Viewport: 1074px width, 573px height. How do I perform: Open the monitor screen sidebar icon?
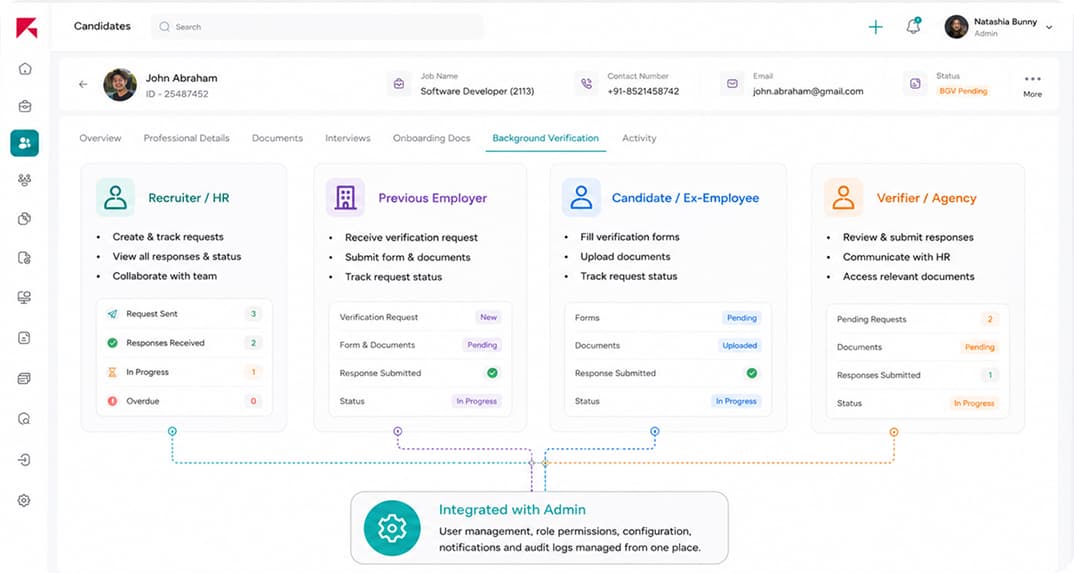click(x=25, y=298)
